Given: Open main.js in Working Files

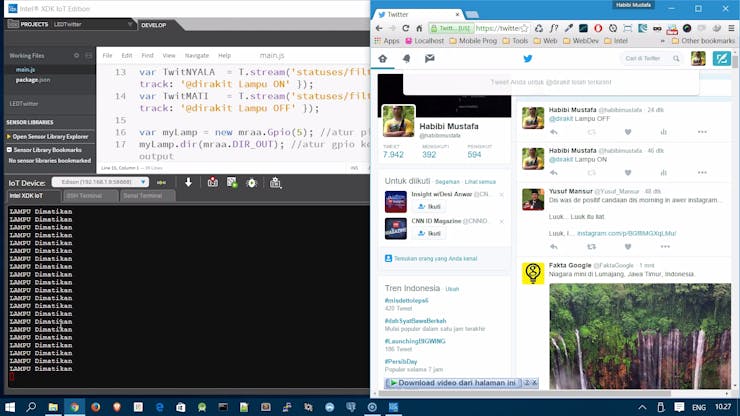Looking at the screenshot, I should pyautogui.click(x=25, y=69).
